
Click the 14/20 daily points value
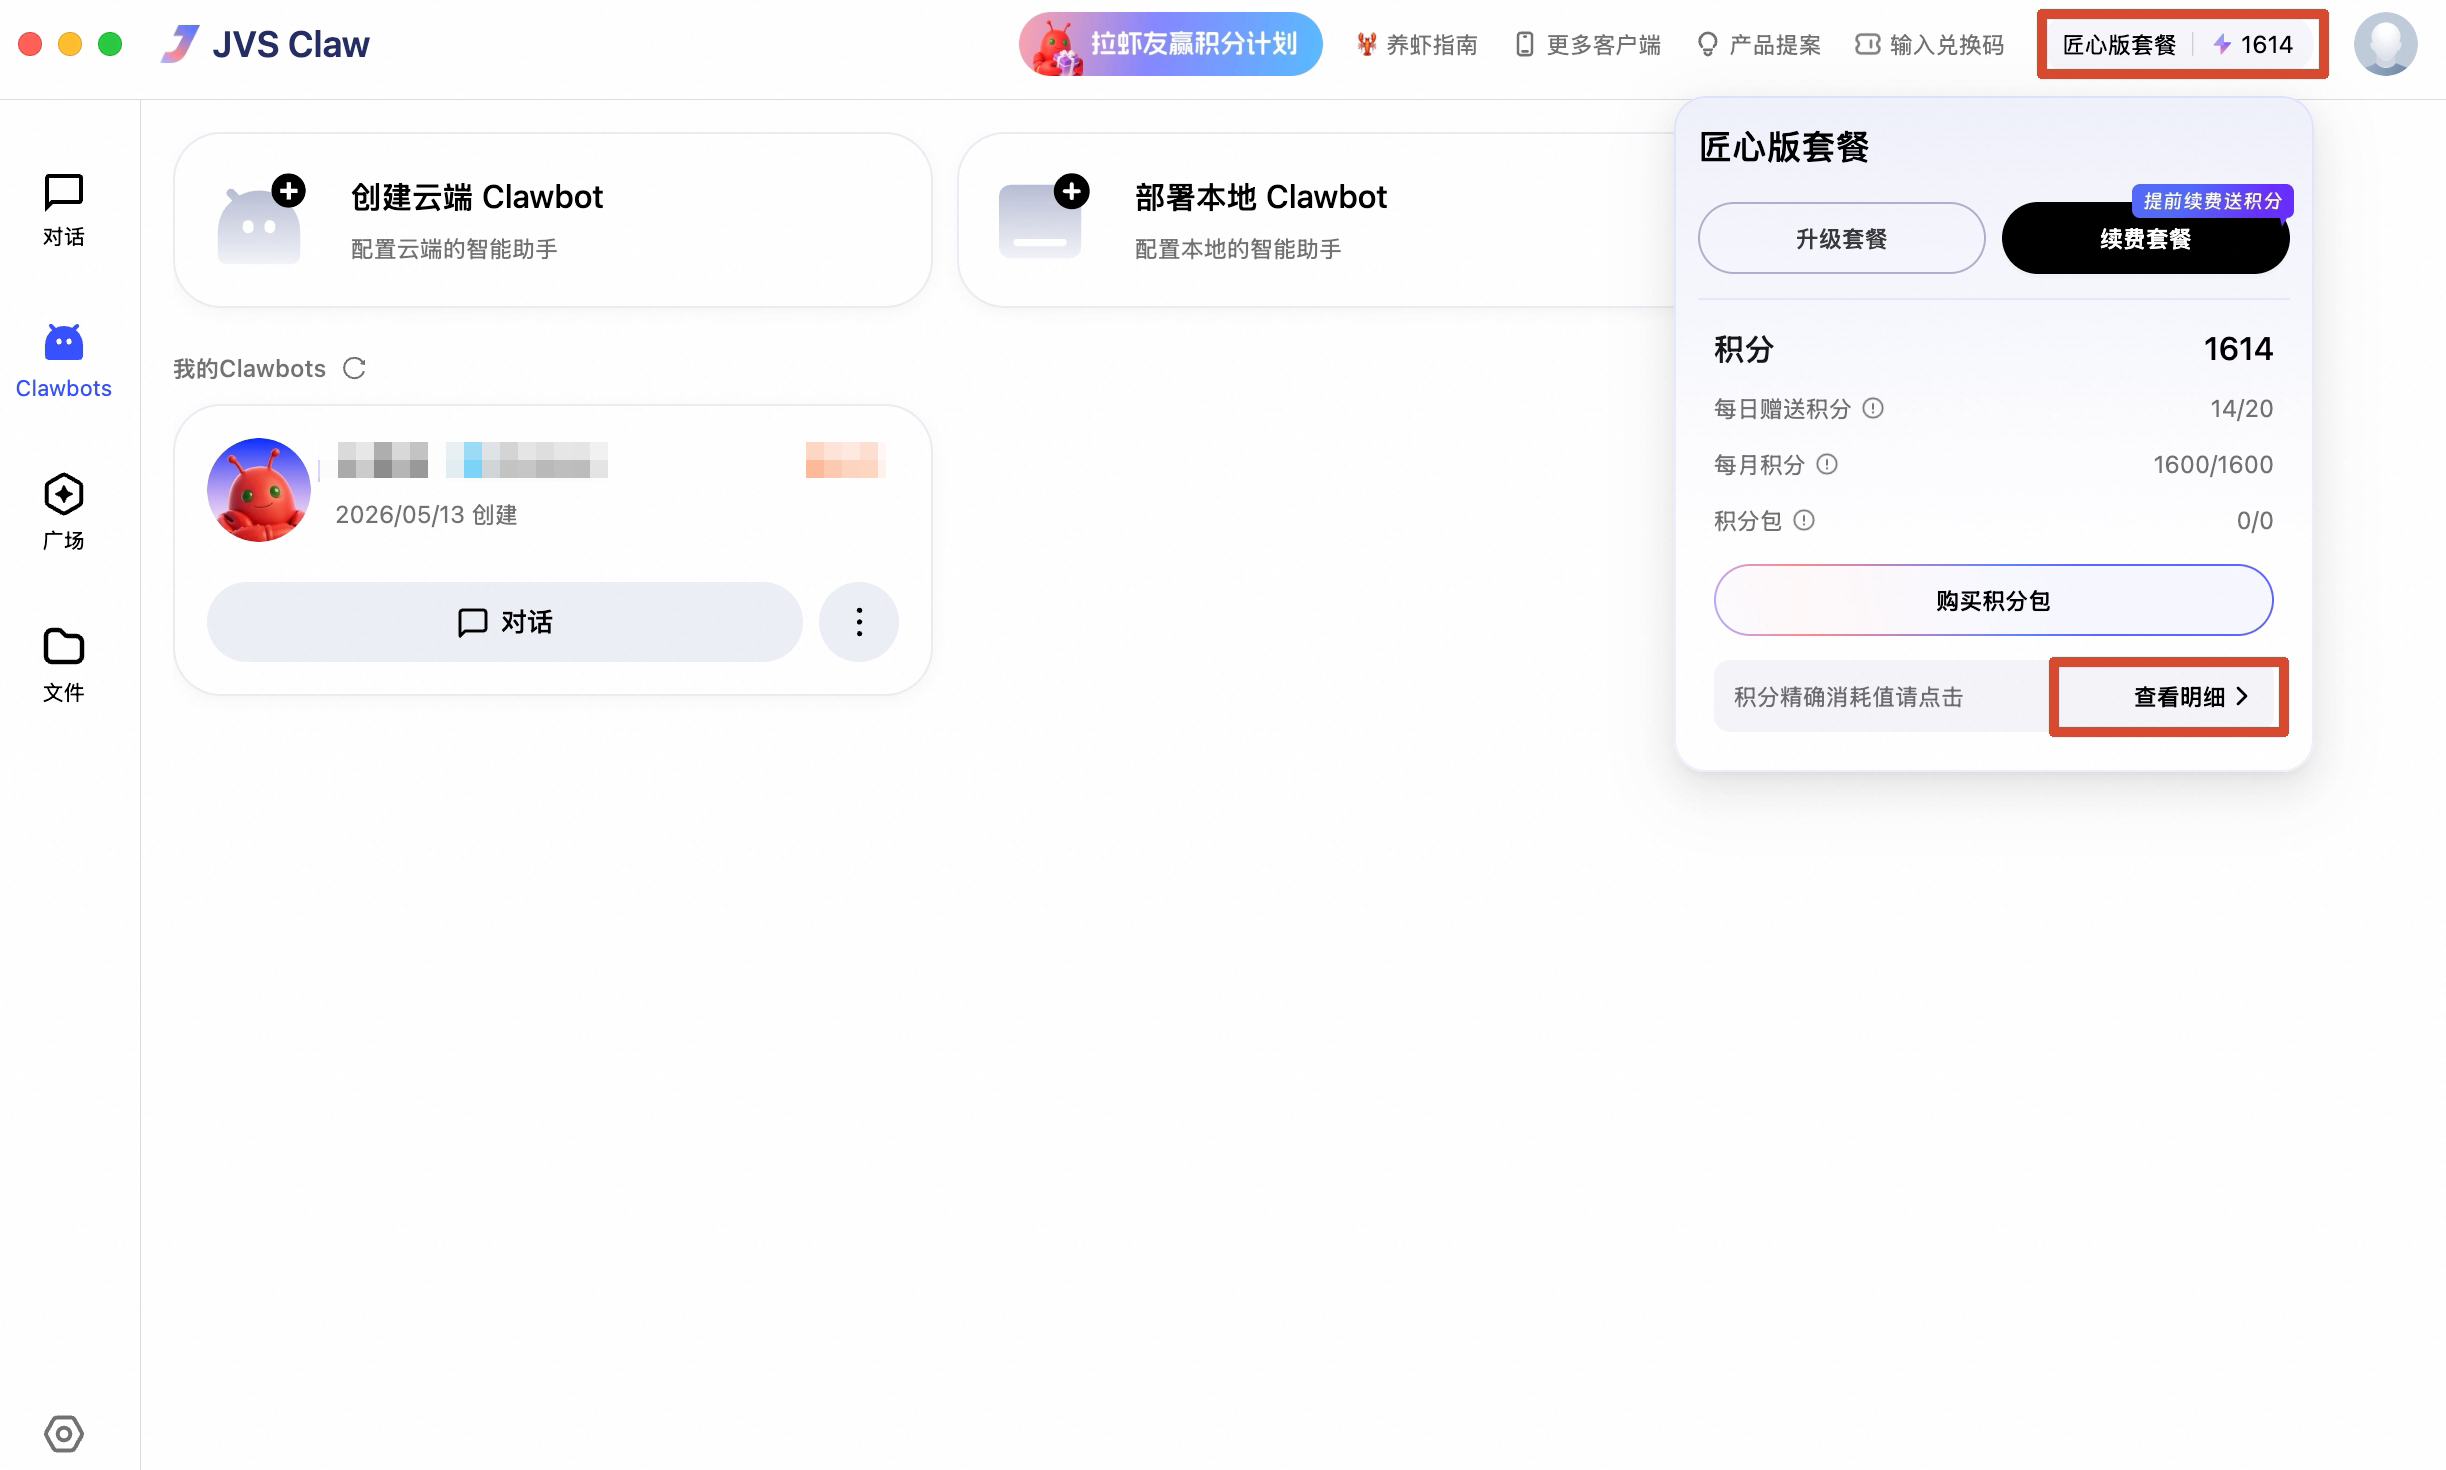point(2241,408)
